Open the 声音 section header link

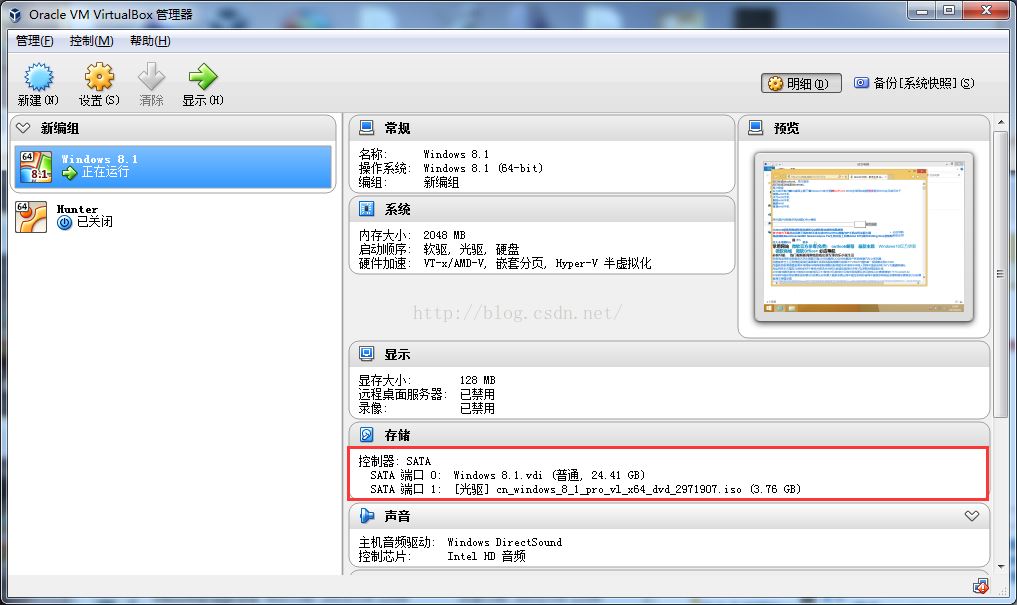pos(397,516)
